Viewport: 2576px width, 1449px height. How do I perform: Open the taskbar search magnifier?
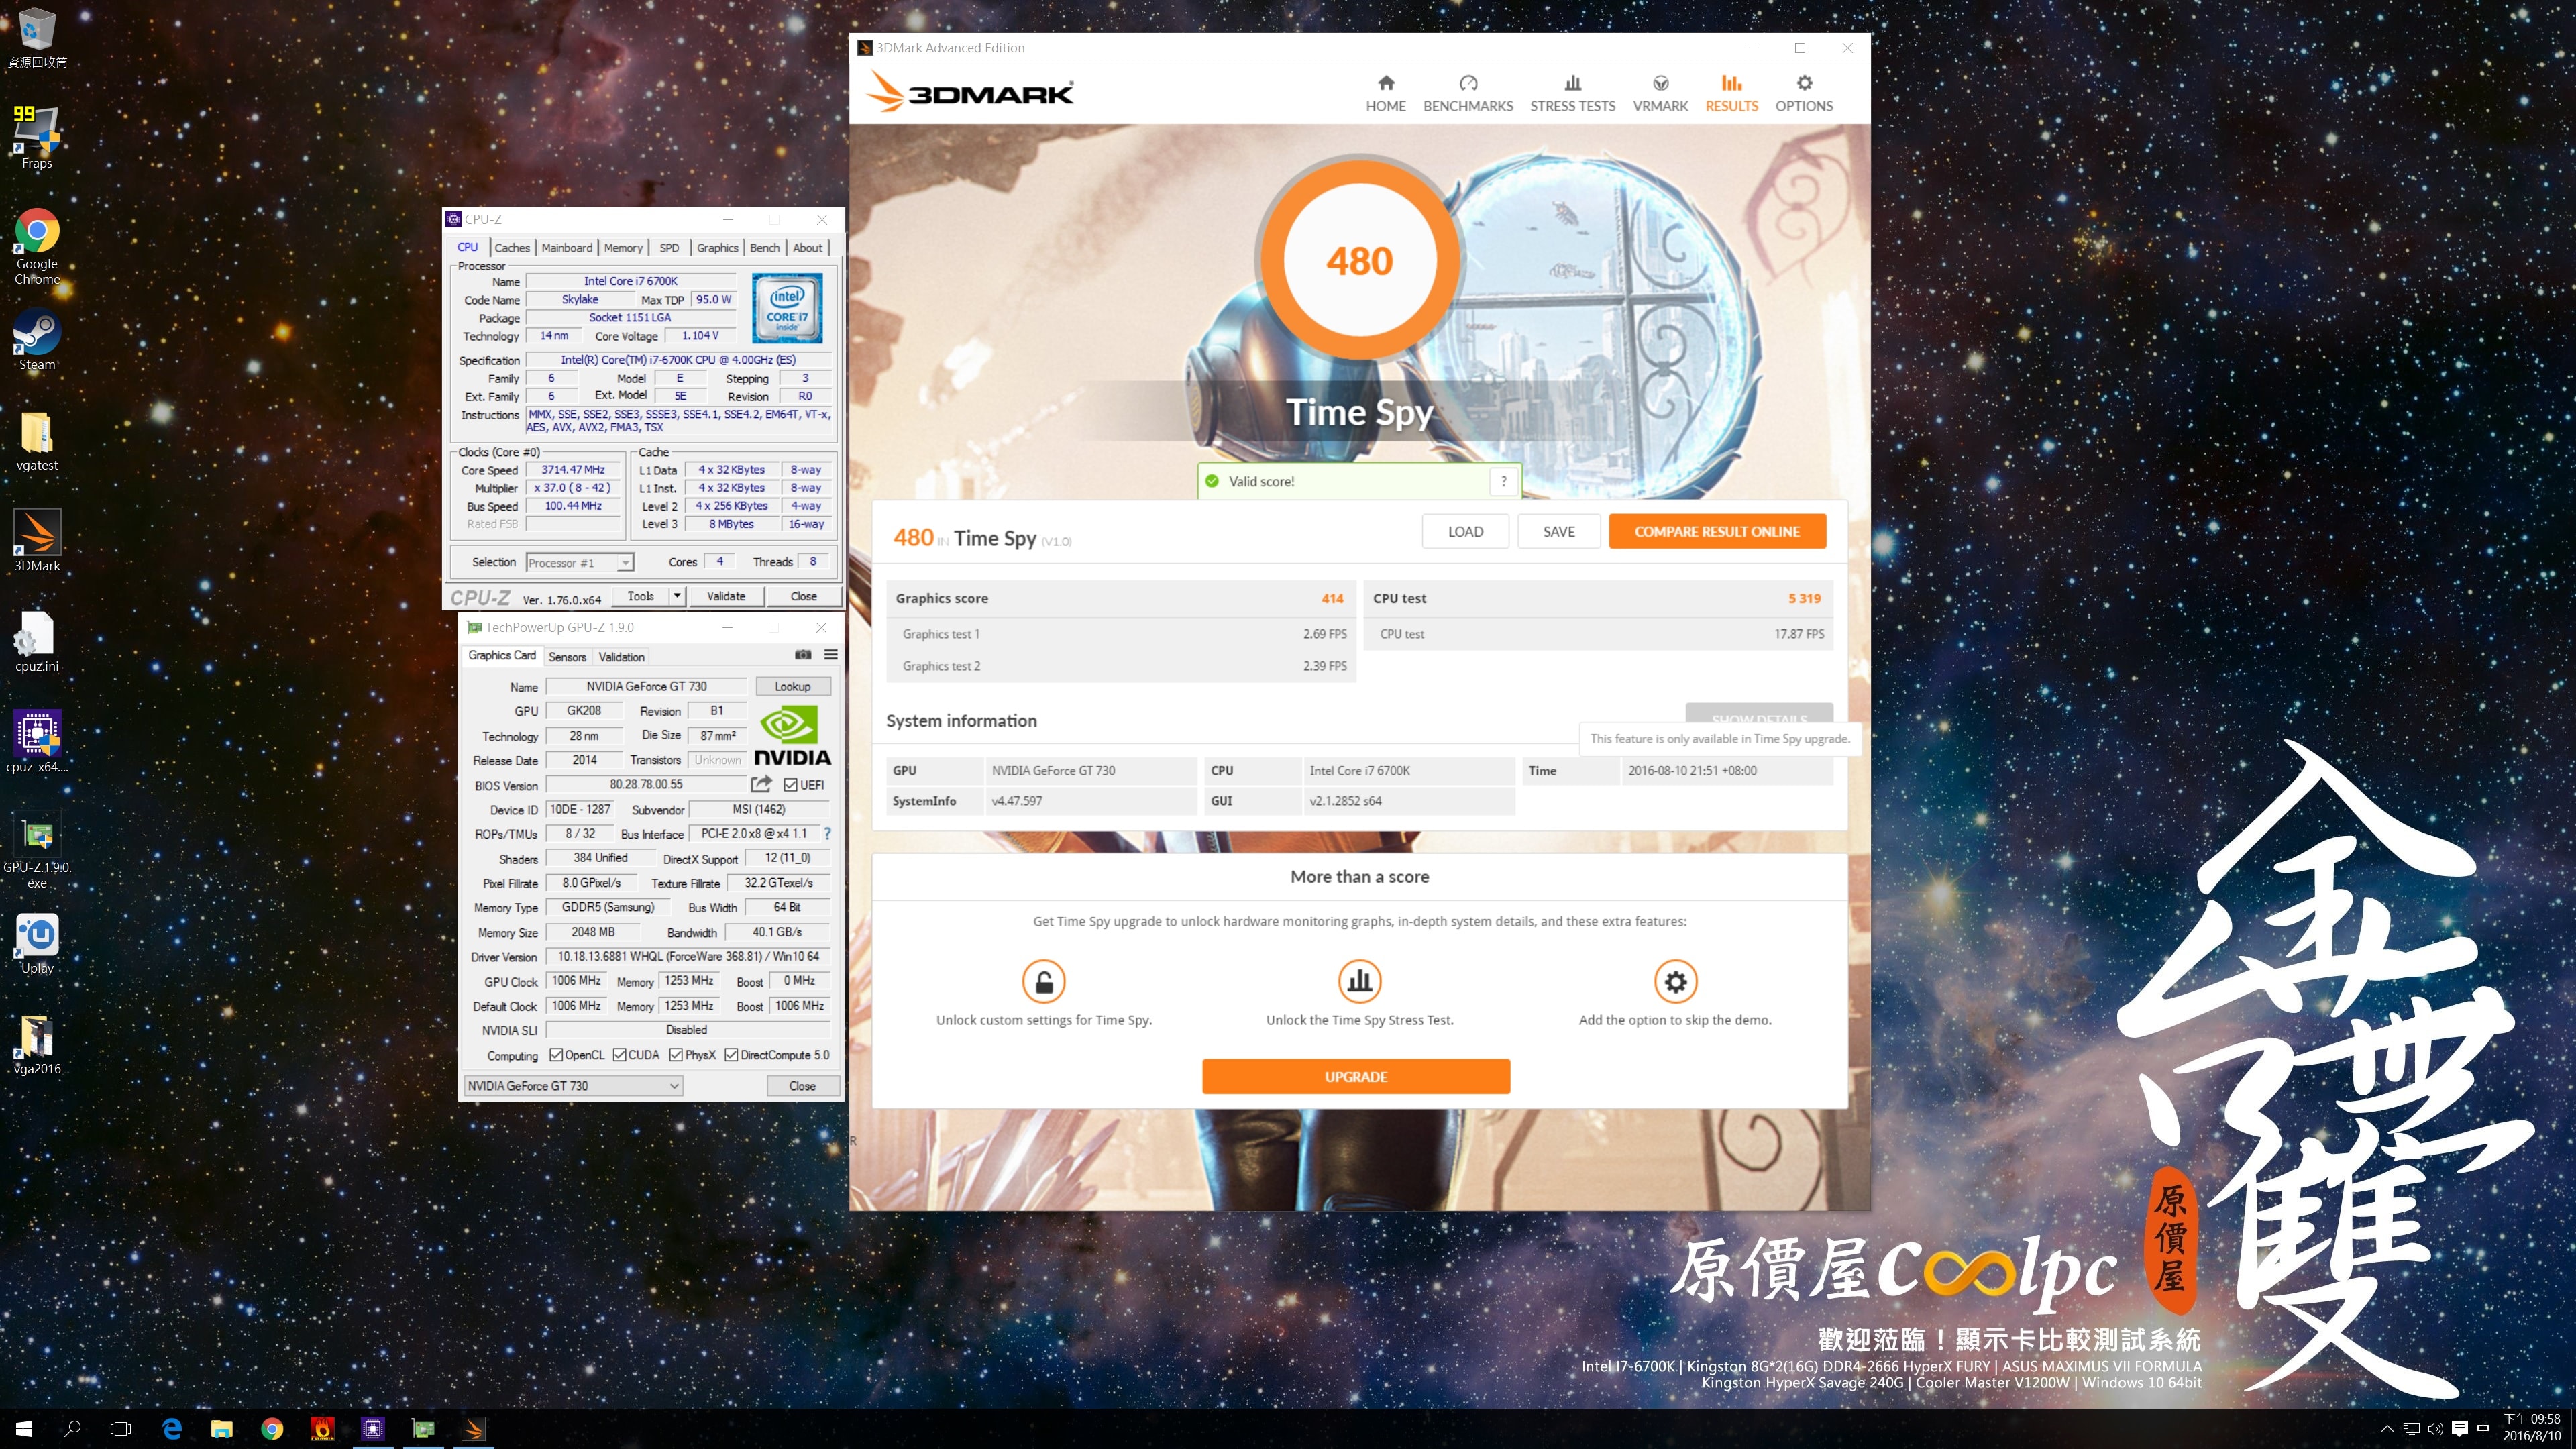[72, 1429]
